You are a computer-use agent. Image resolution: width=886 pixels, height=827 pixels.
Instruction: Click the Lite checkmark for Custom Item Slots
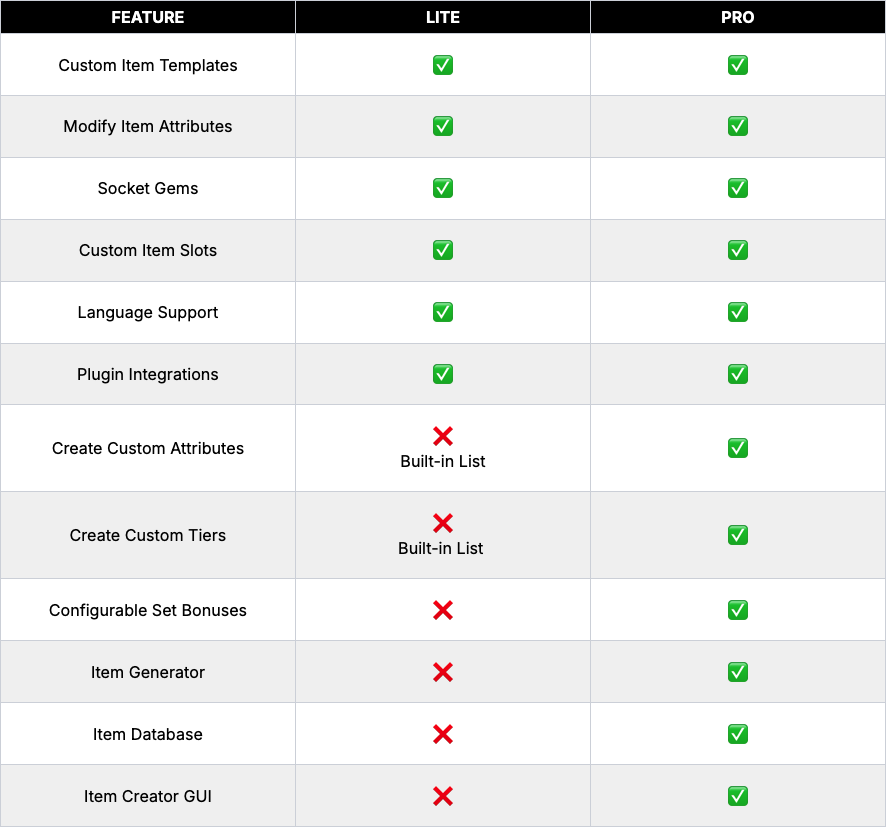(x=442, y=250)
